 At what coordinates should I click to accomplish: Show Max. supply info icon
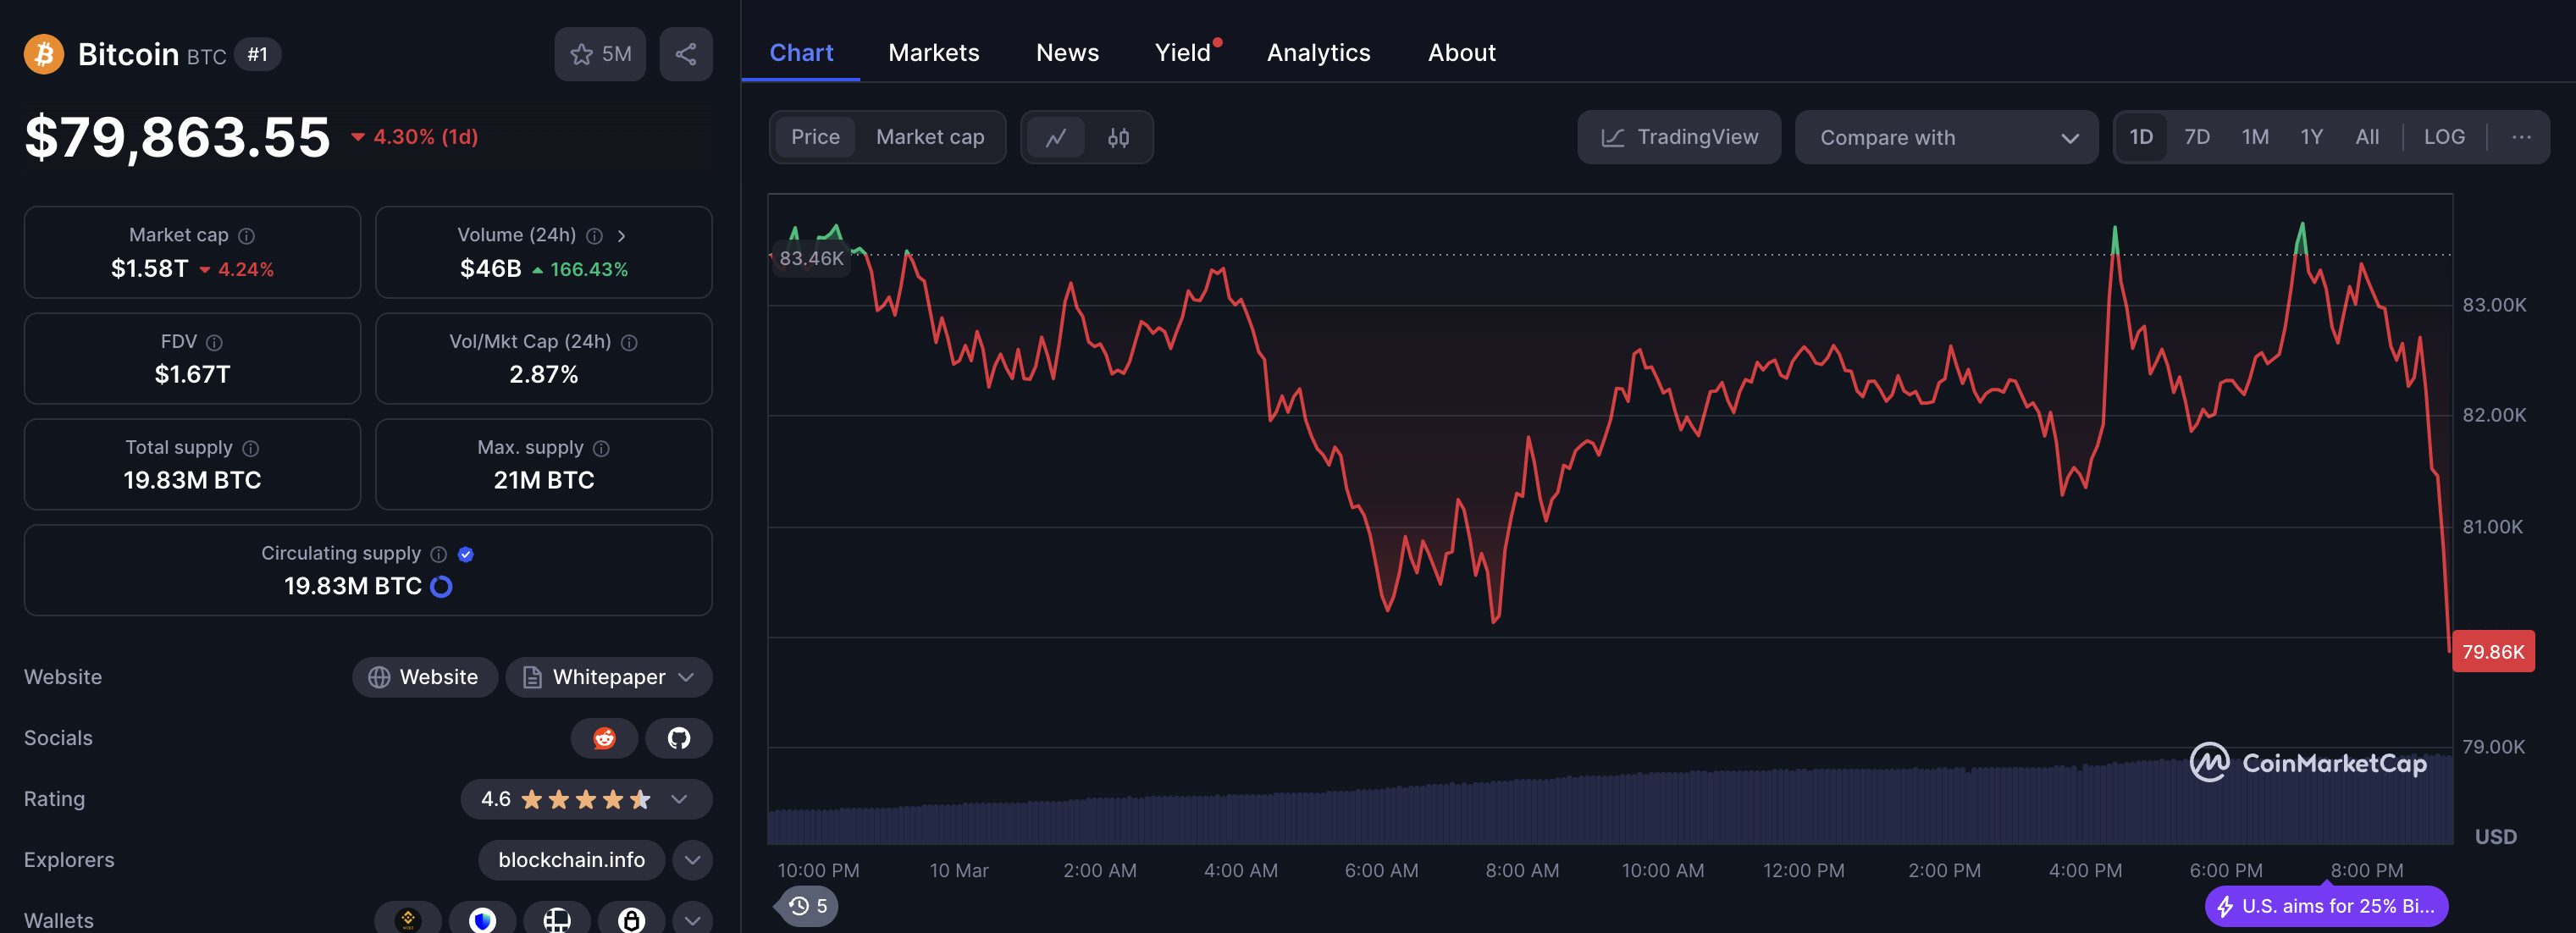pyautogui.click(x=601, y=448)
